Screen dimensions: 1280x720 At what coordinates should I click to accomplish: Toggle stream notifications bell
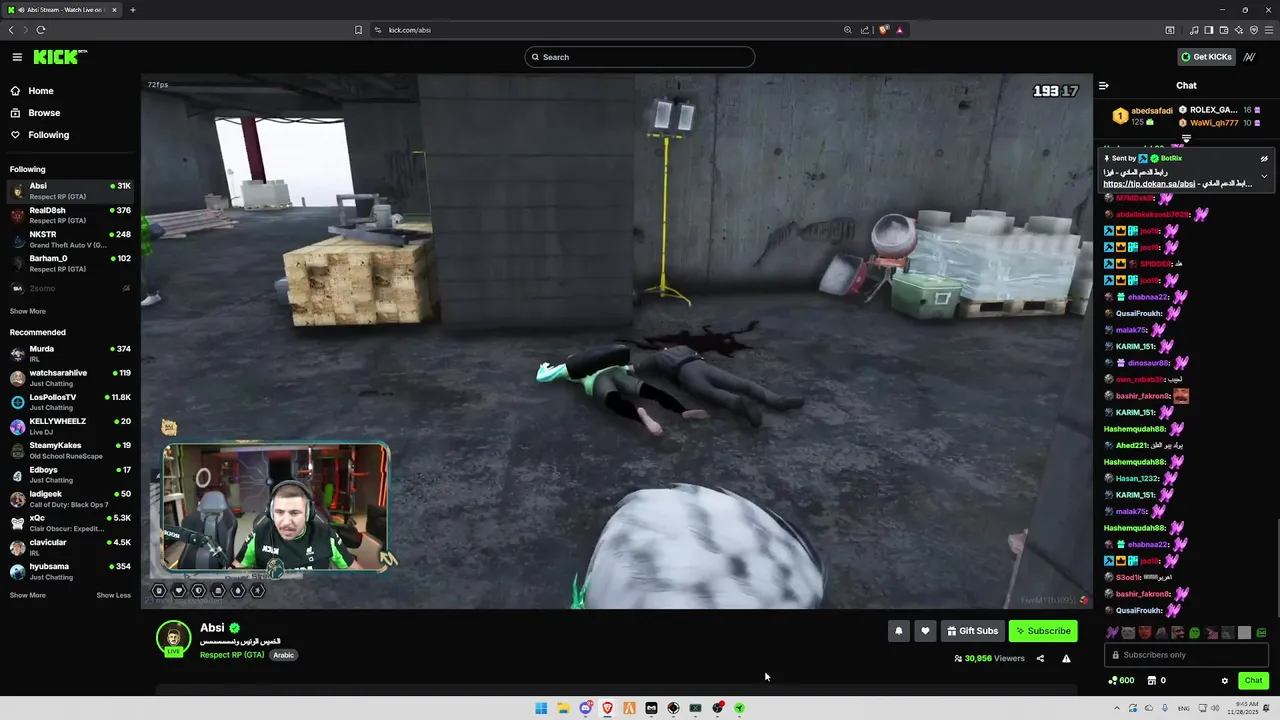tap(898, 631)
